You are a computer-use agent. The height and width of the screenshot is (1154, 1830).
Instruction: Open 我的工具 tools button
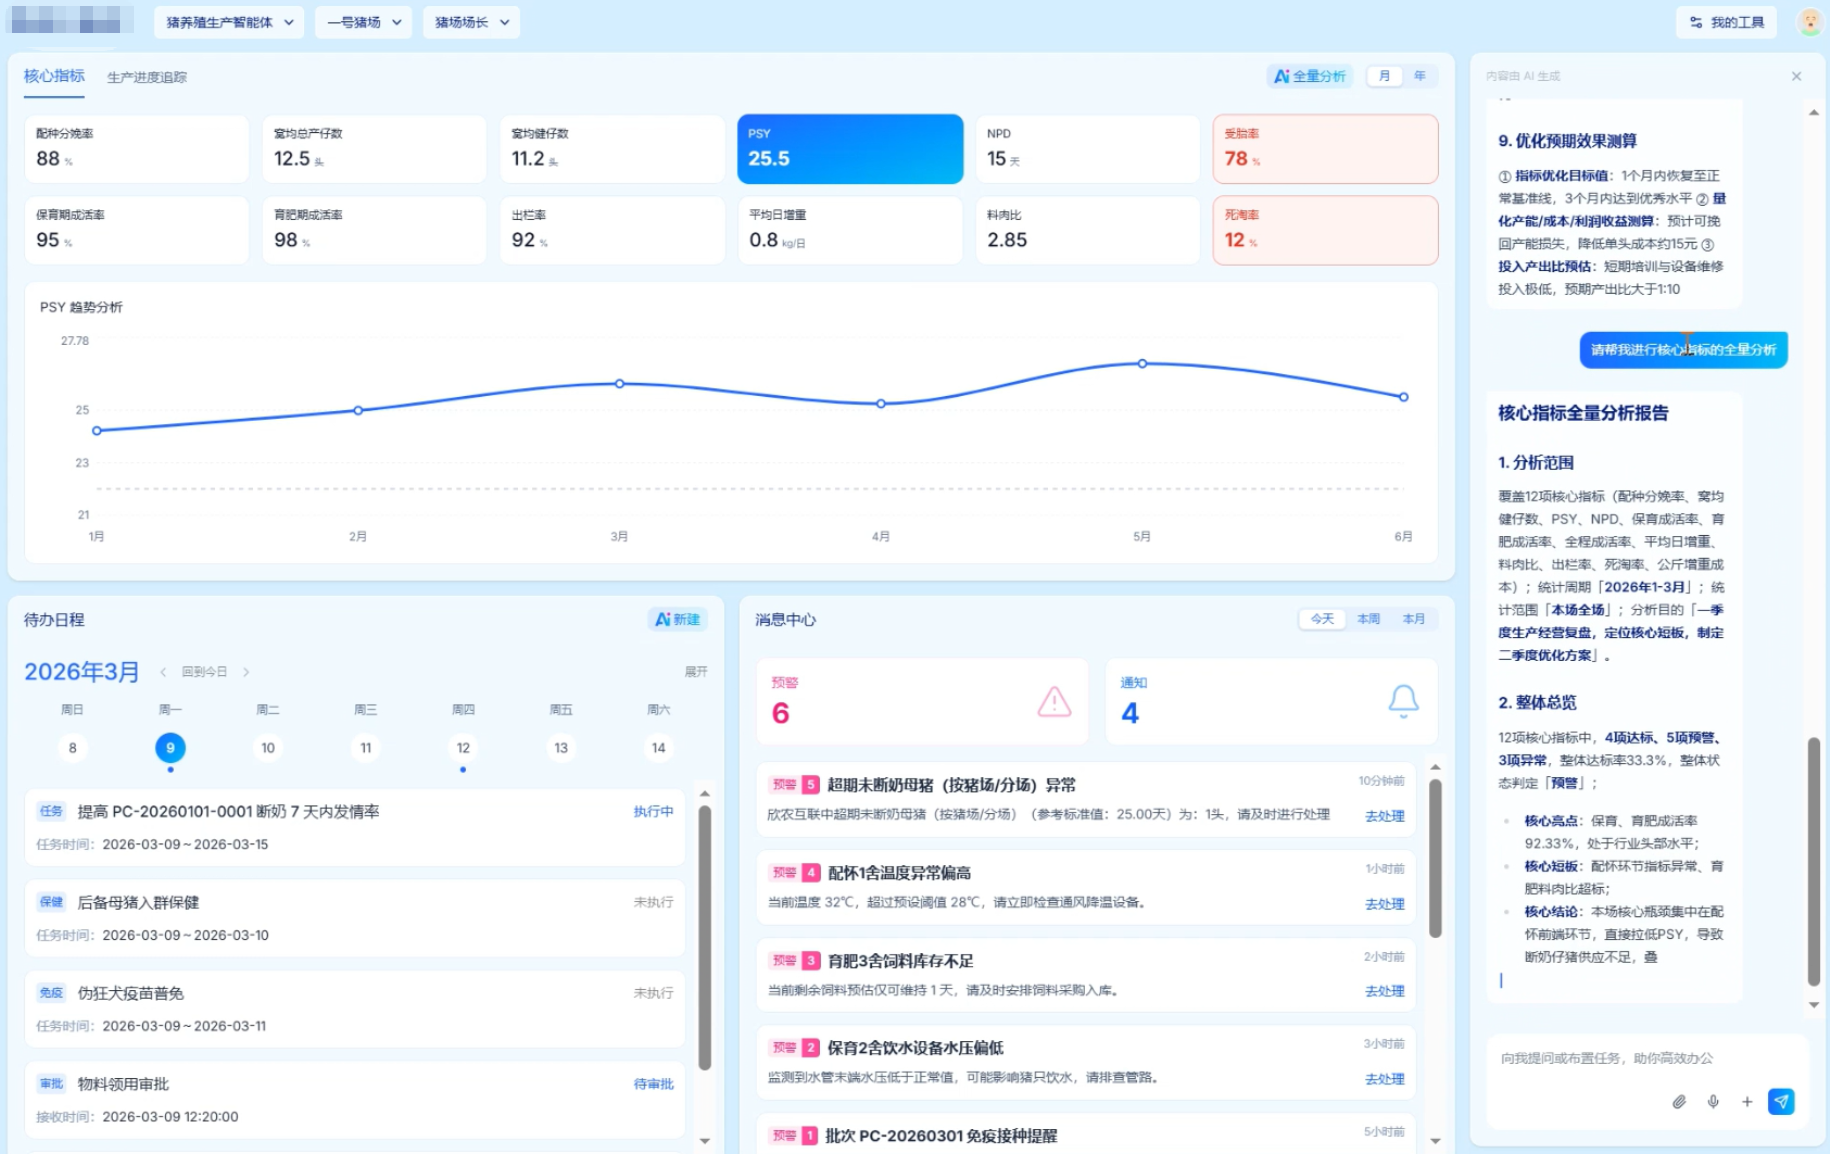[x=1726, y=22]
